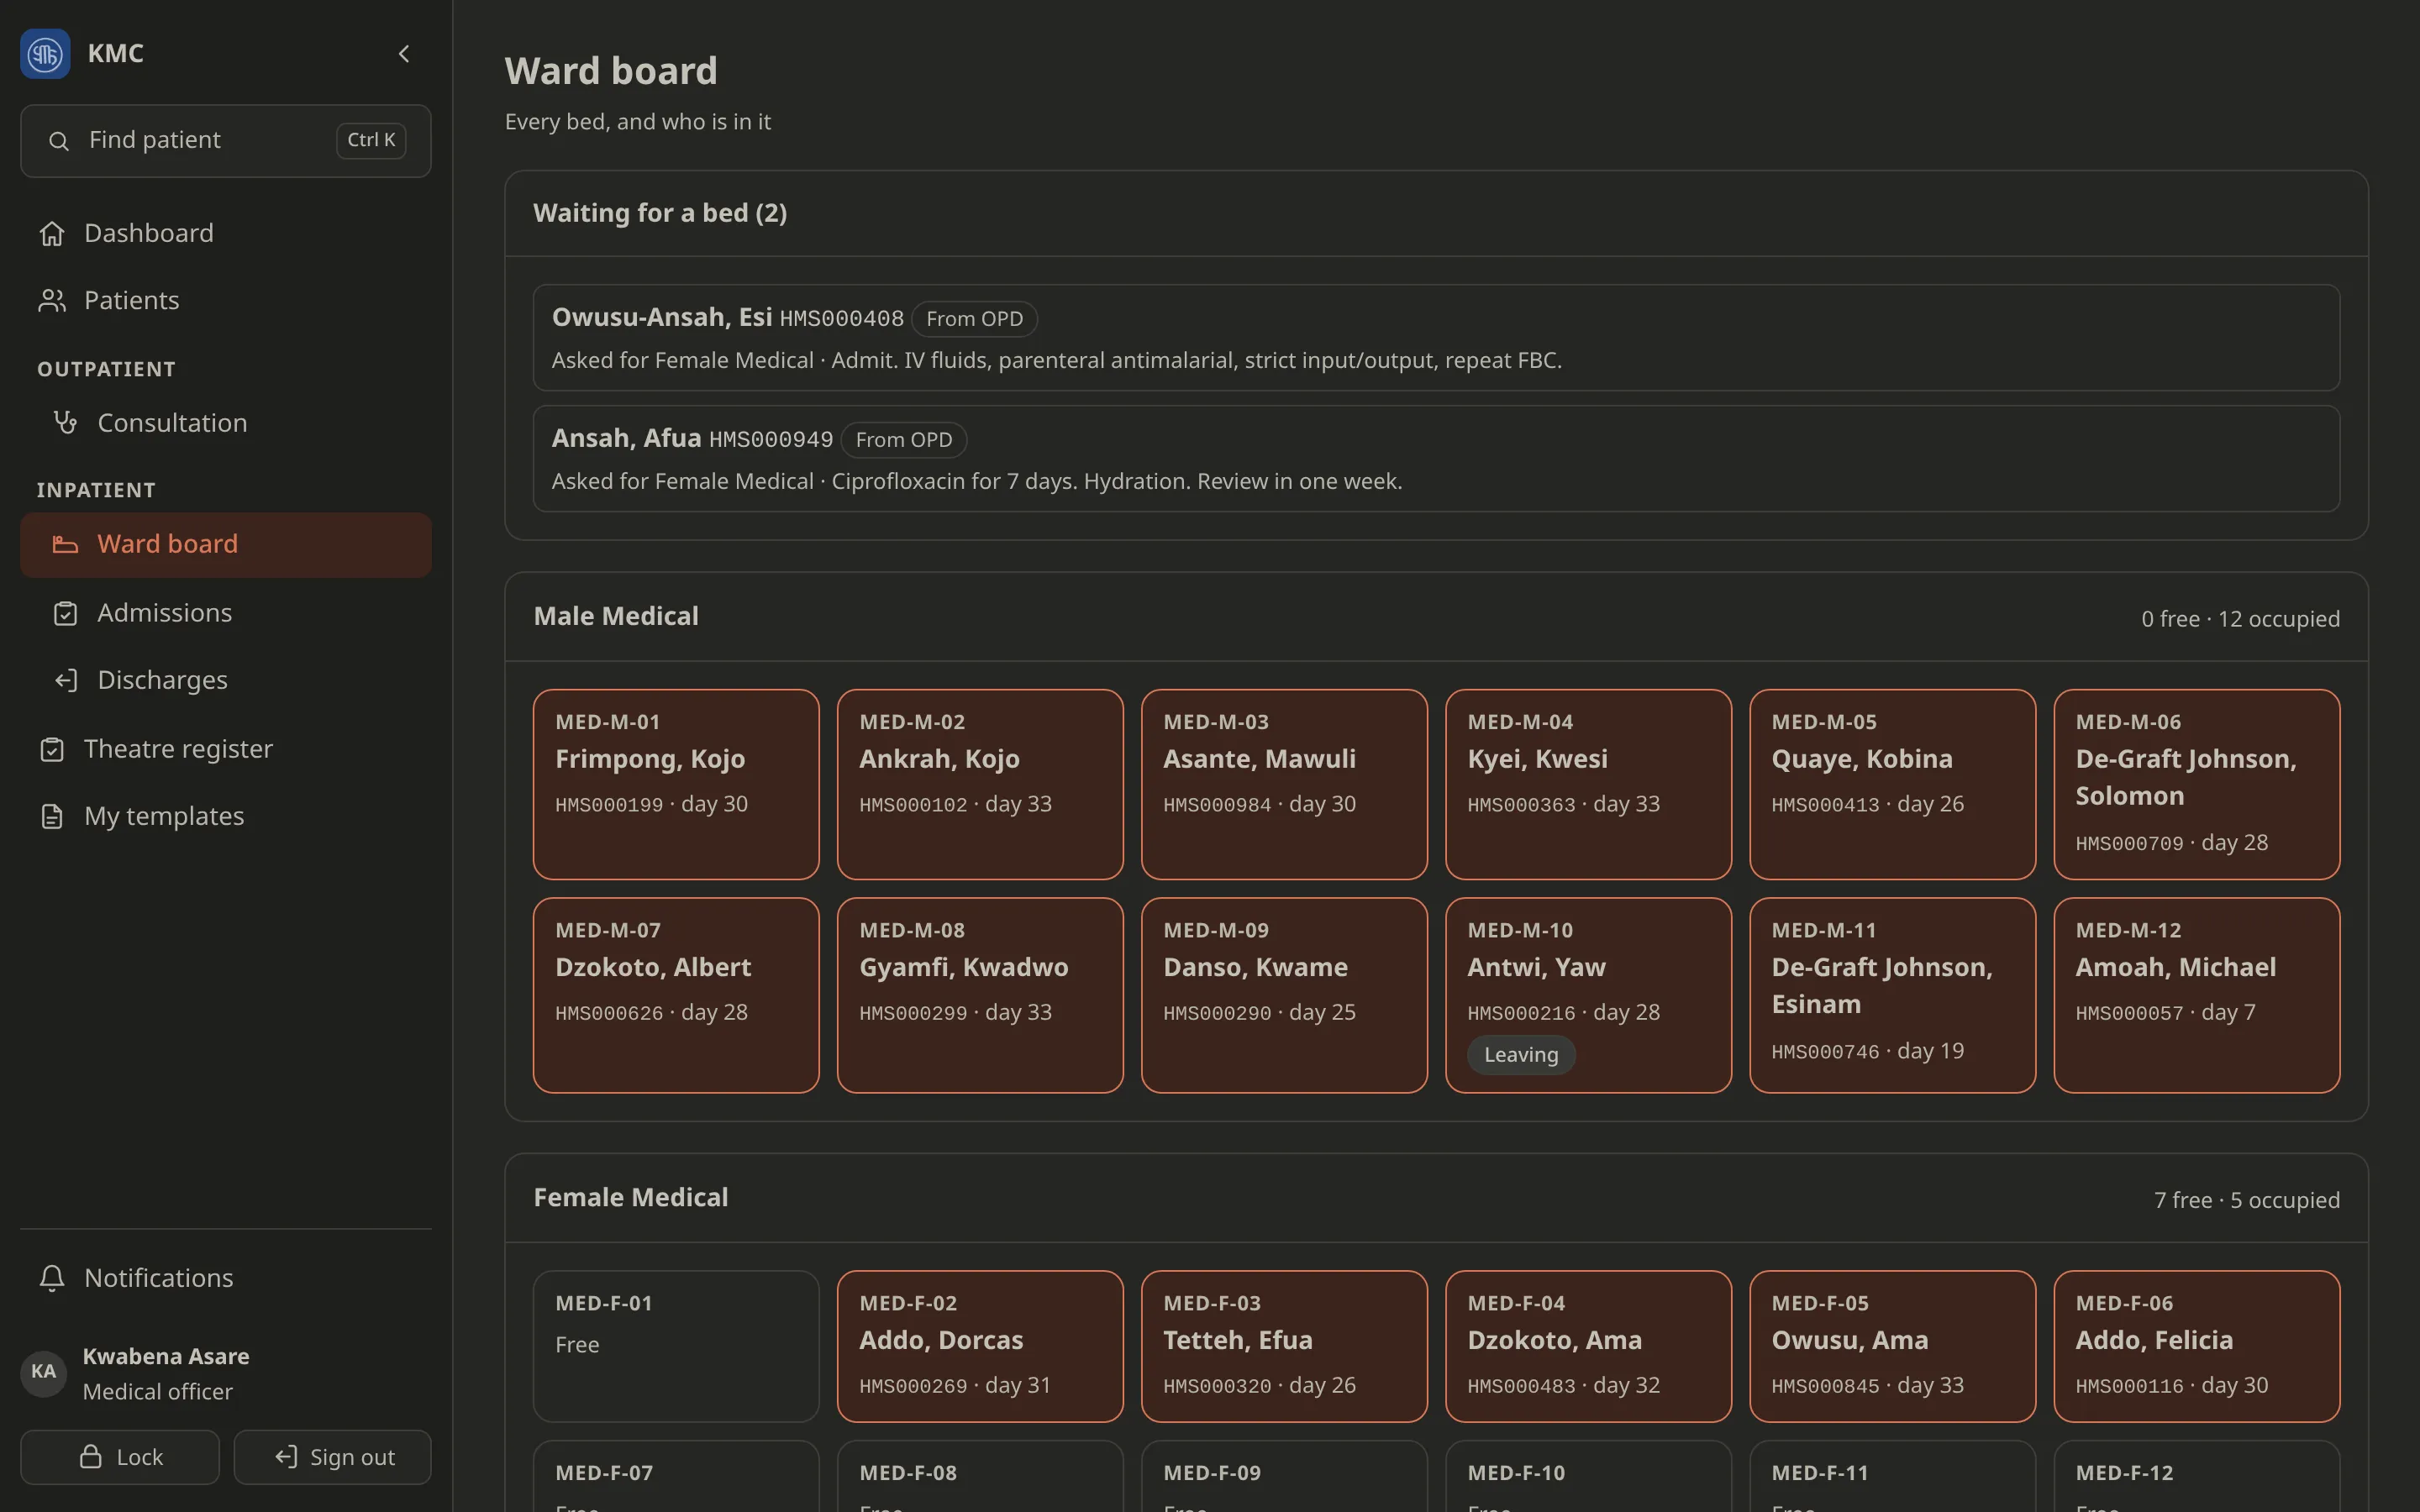The width and height of the screenshot is (2420, 1512).
Task: Open bed MED-M-10 Antwi, Yaw card
Action: [1588, 995]
